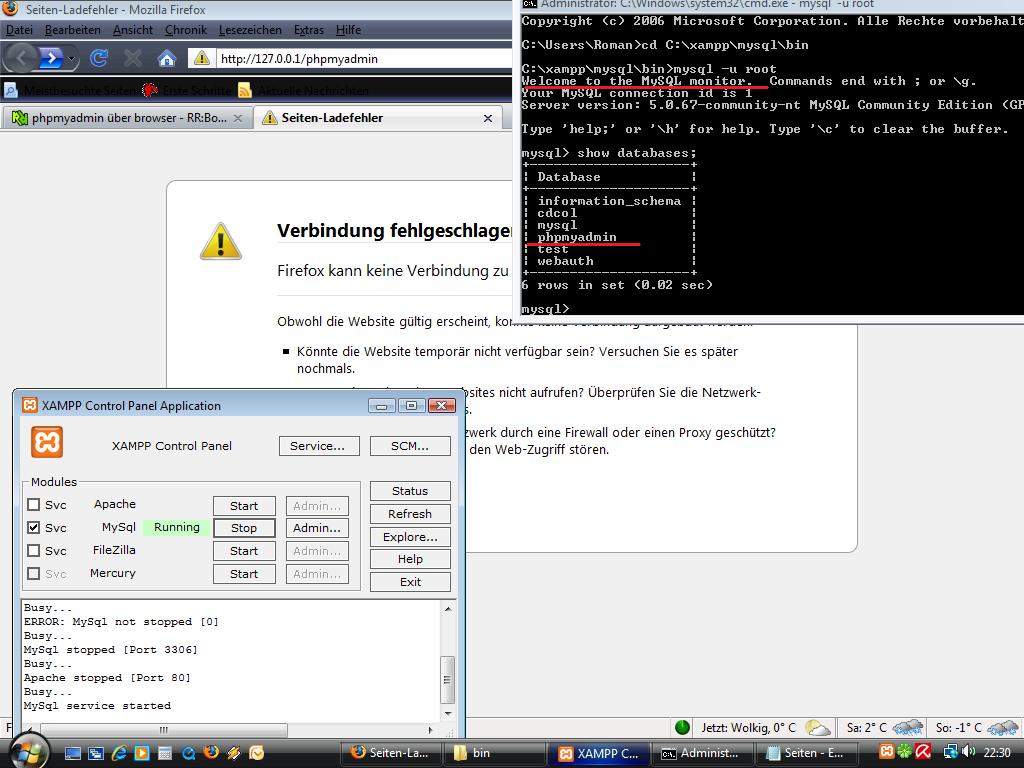Launch Firefox from quick launch
The width and height of the screenshot is (1024, 768).
click(x=211, y=752)
